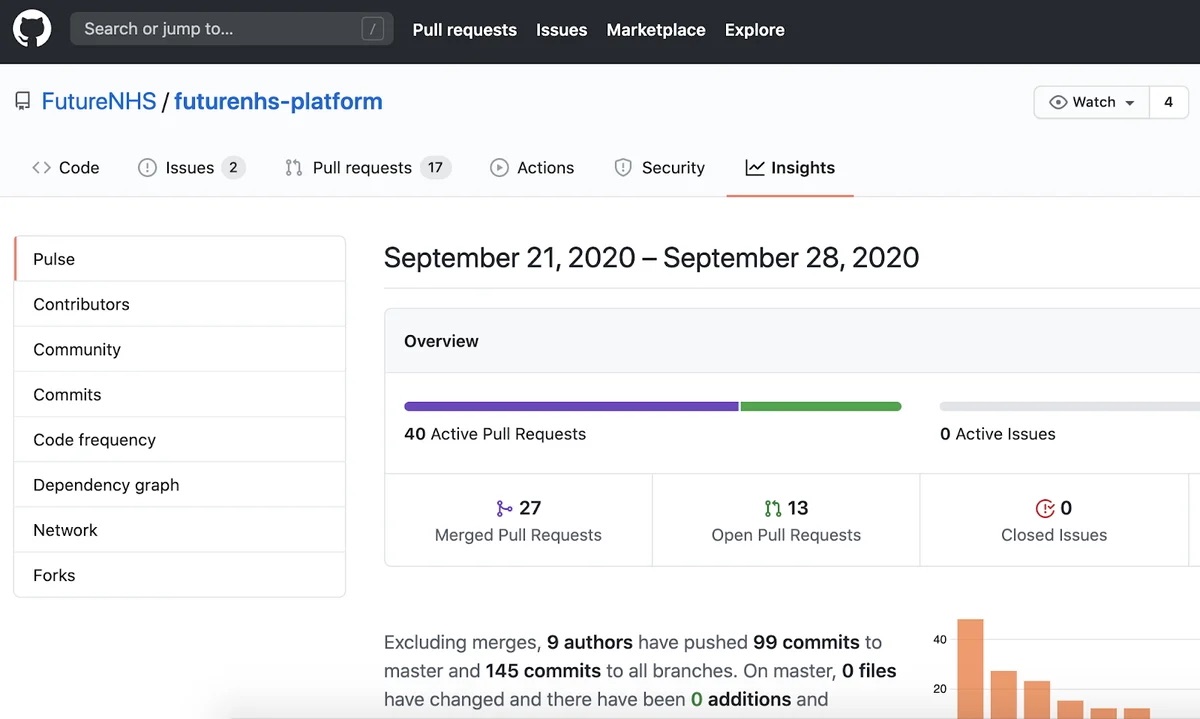
Task: Open Community in the sidebar
Action: click(x=180, y=349)
